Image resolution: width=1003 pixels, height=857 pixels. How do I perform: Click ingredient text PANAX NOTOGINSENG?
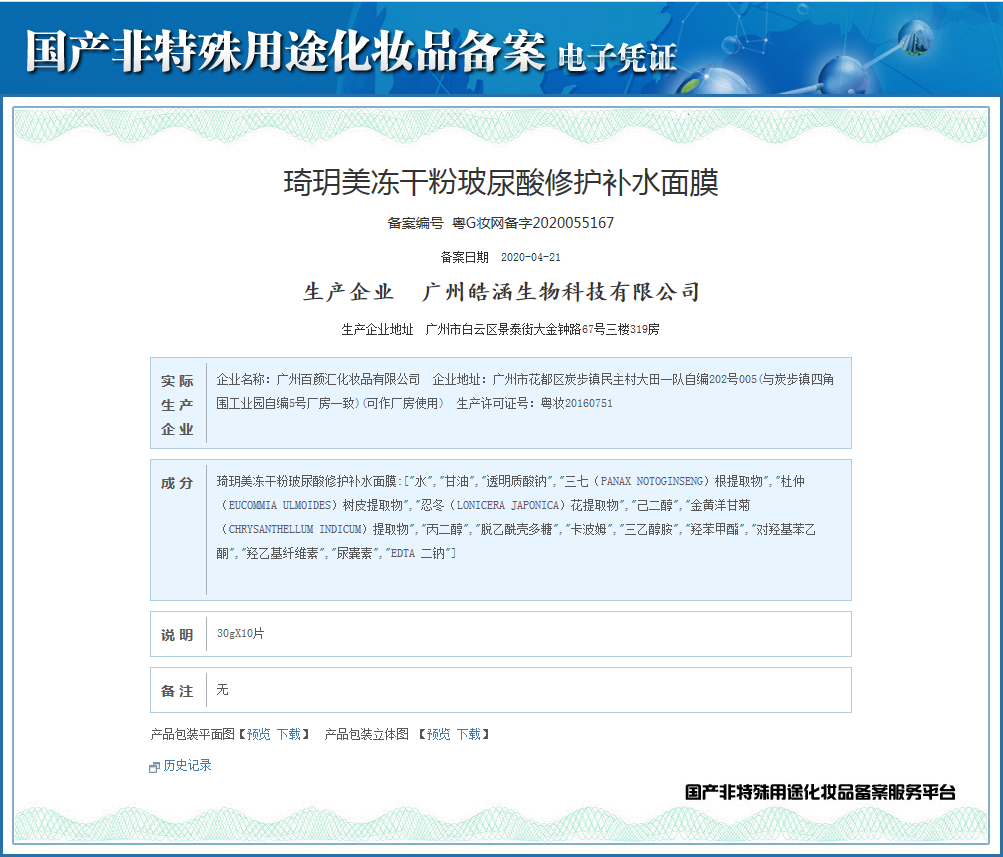click(x=651, y=482)
